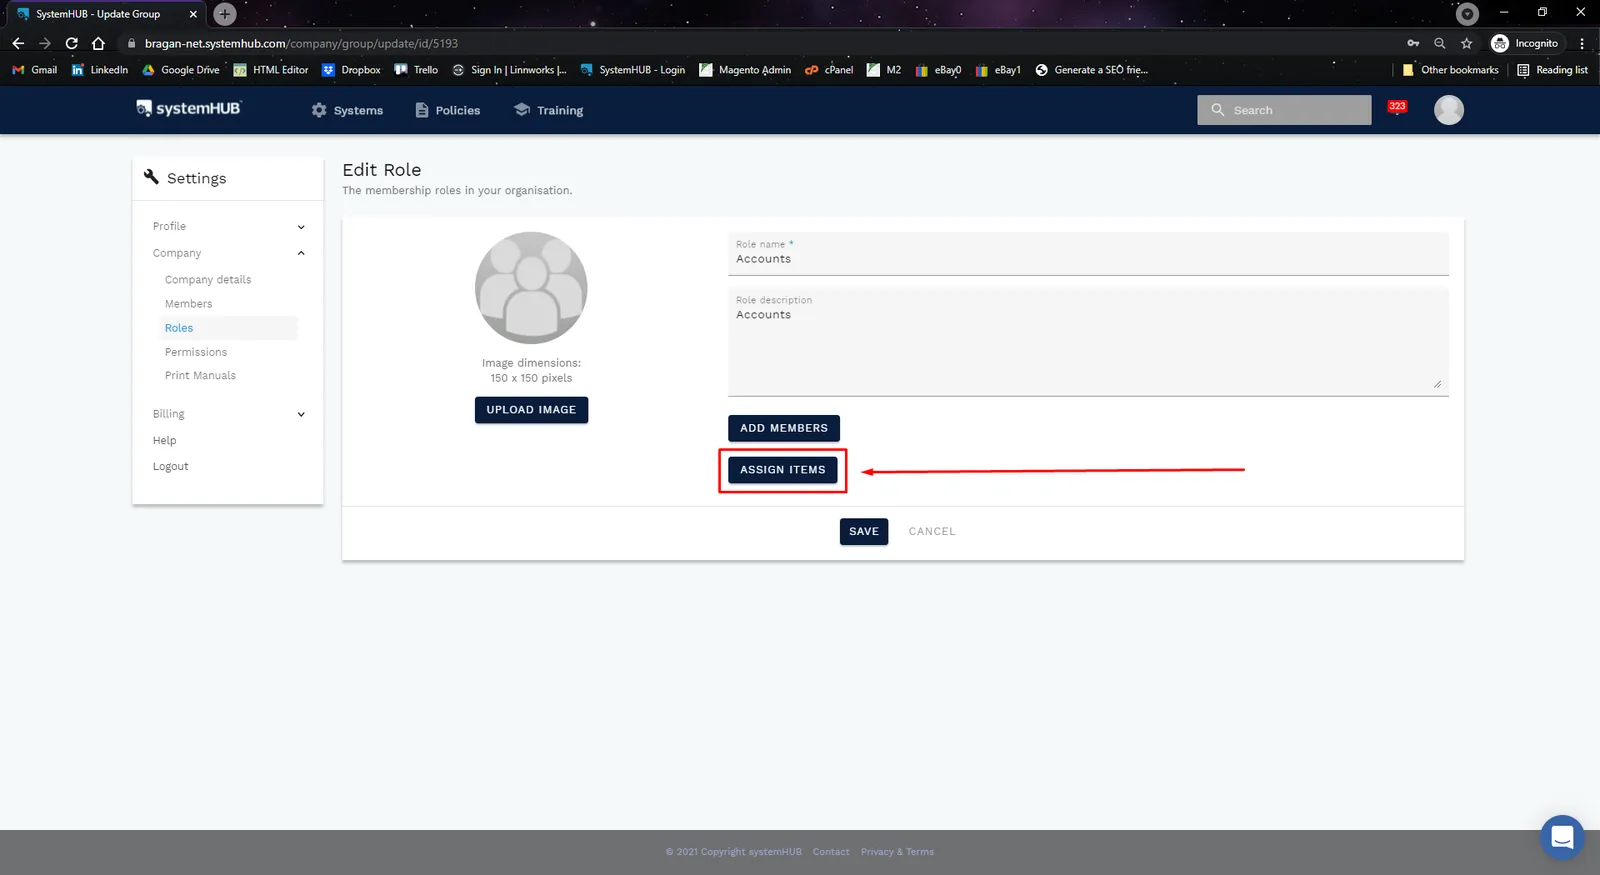Collapse the Company settings section
Viewport: 1600px width, 875px height.
(229, 253)
